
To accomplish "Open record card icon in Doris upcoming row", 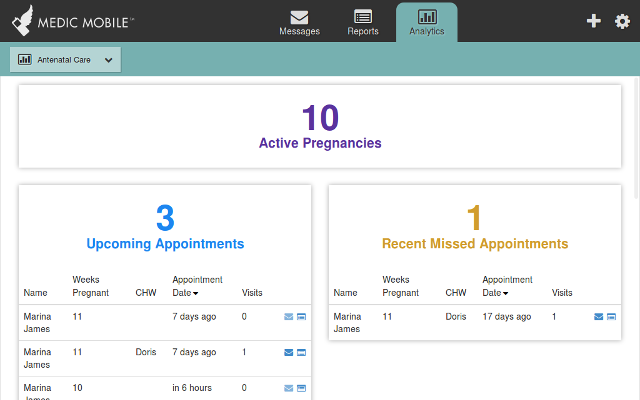I will tap(301, 353).
